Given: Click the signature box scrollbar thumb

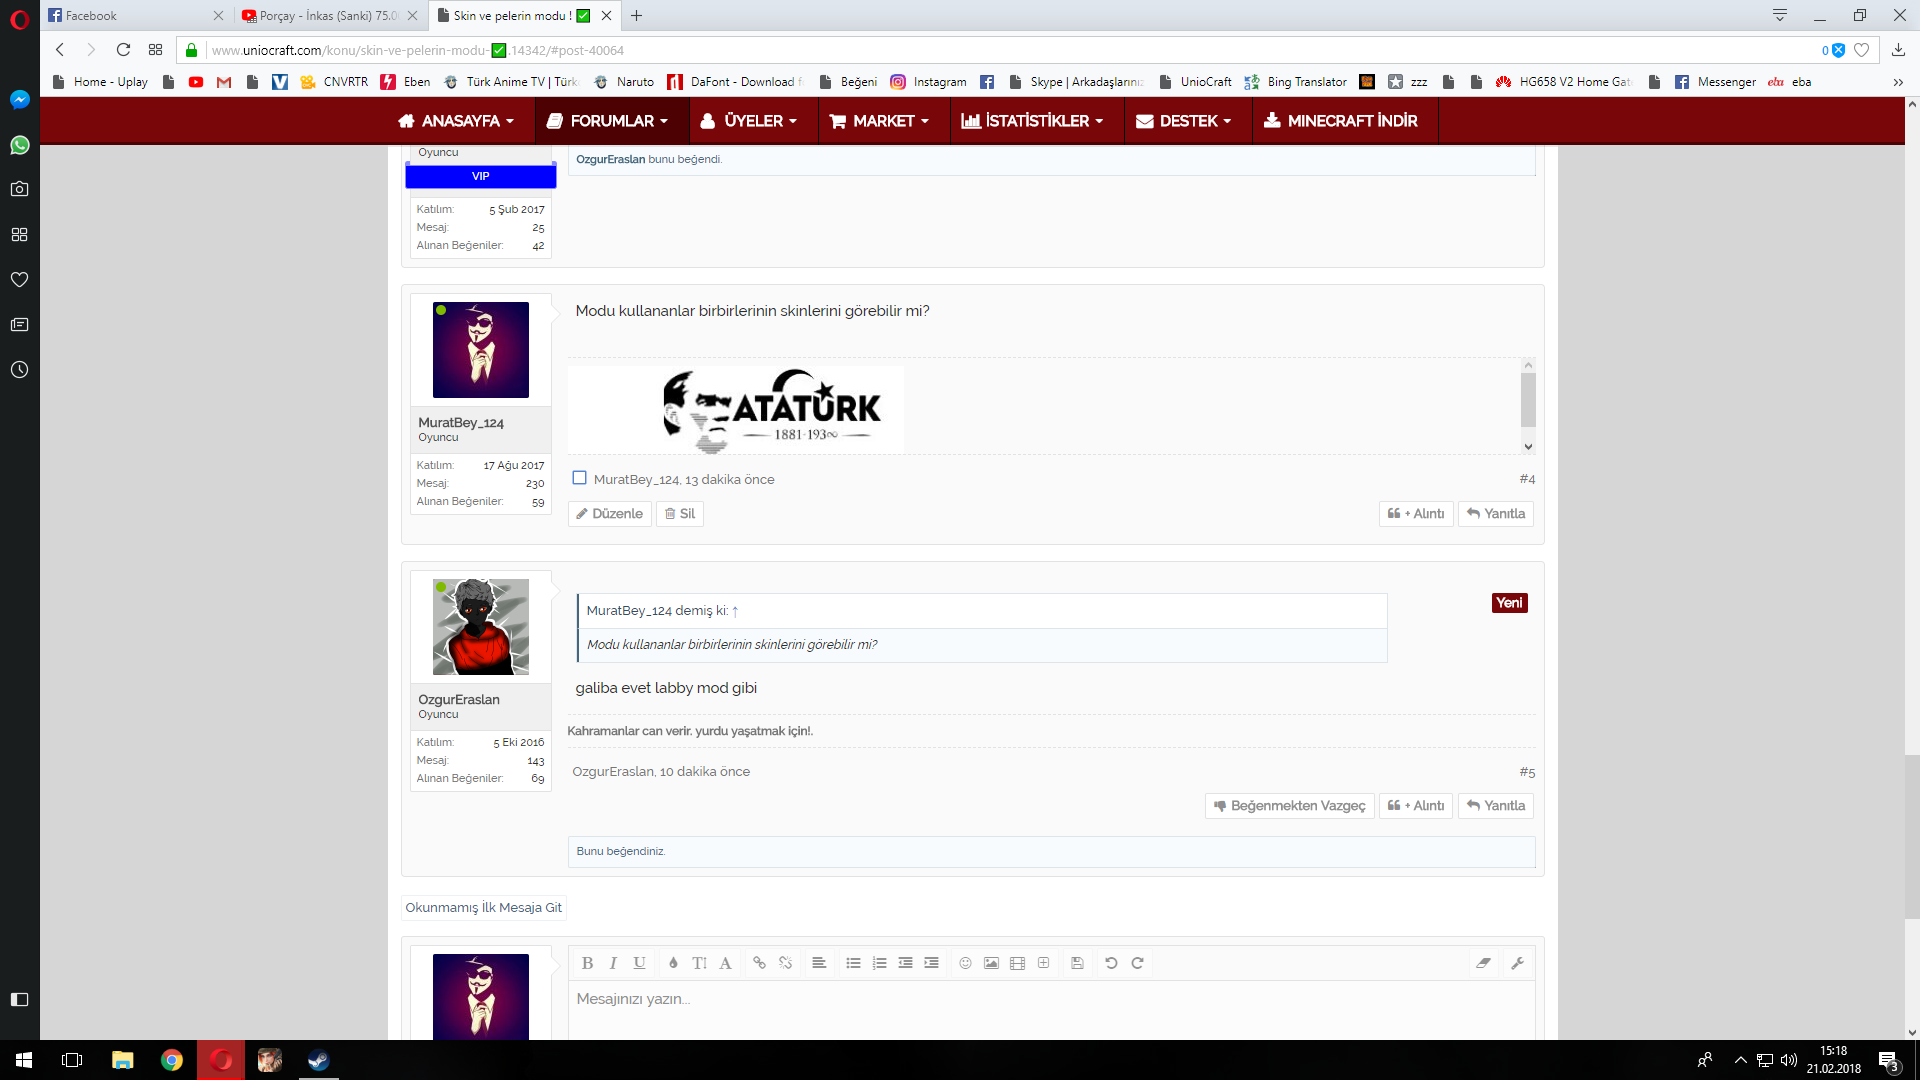Looking at the screenshot, I should click(x=1528, y=400).
